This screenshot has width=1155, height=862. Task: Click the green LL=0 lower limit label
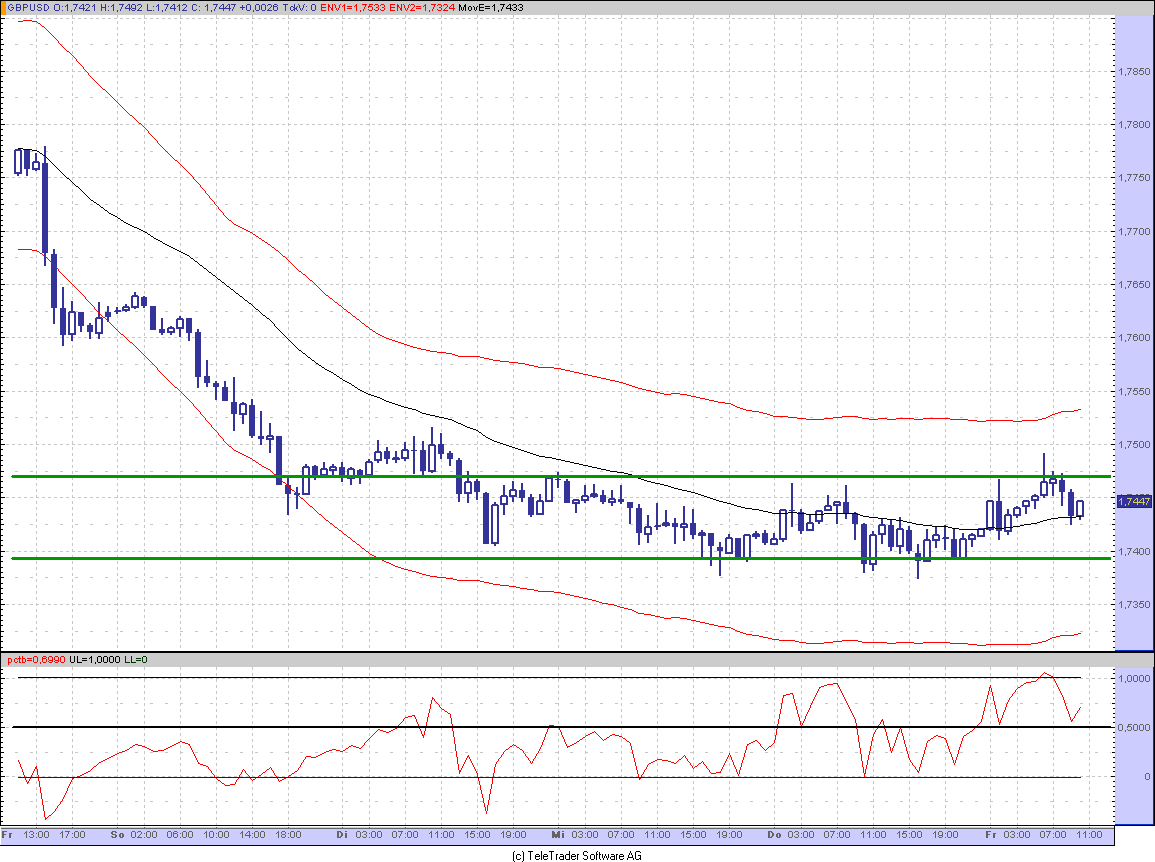[x=135, y=660]
